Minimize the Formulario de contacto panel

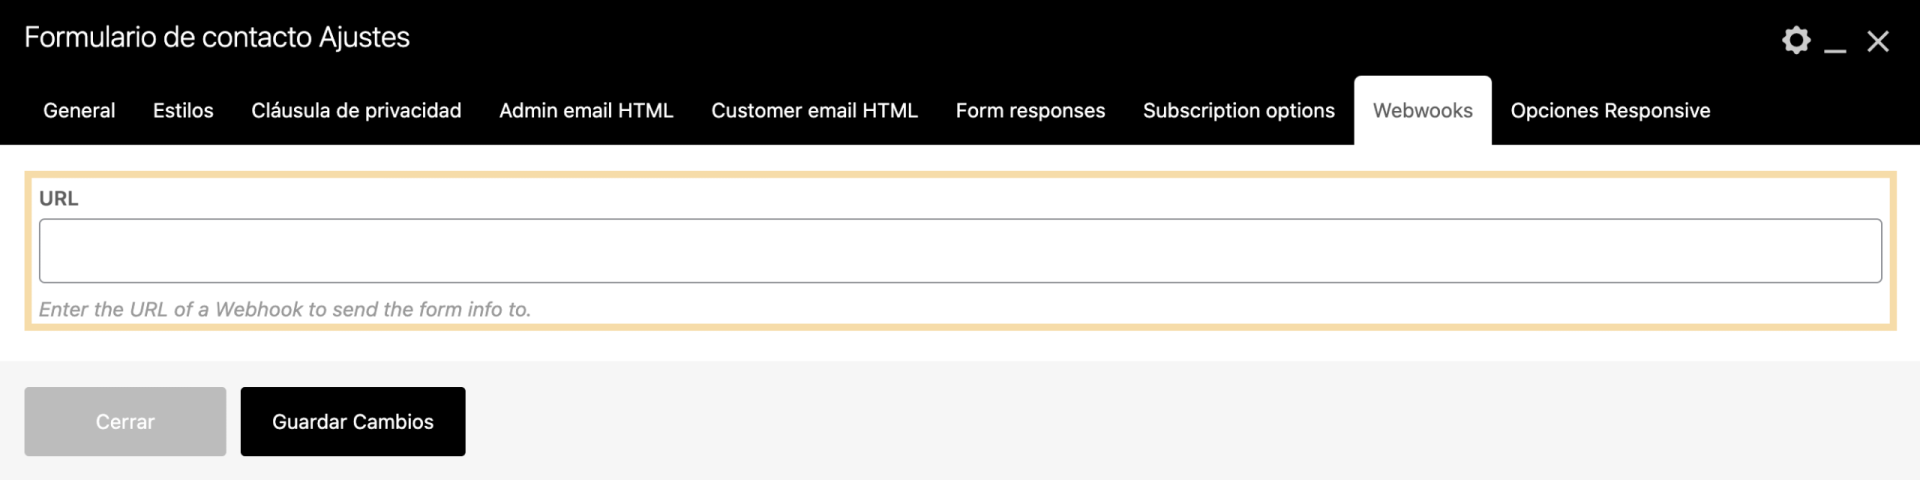coord(1835,42)
